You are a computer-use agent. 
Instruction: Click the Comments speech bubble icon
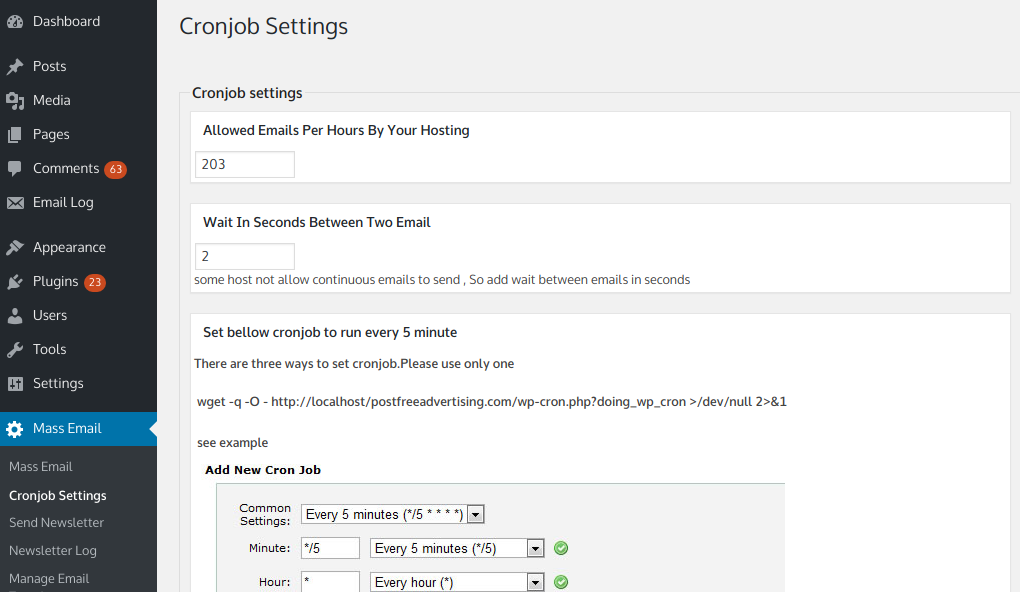coord(15,169)
